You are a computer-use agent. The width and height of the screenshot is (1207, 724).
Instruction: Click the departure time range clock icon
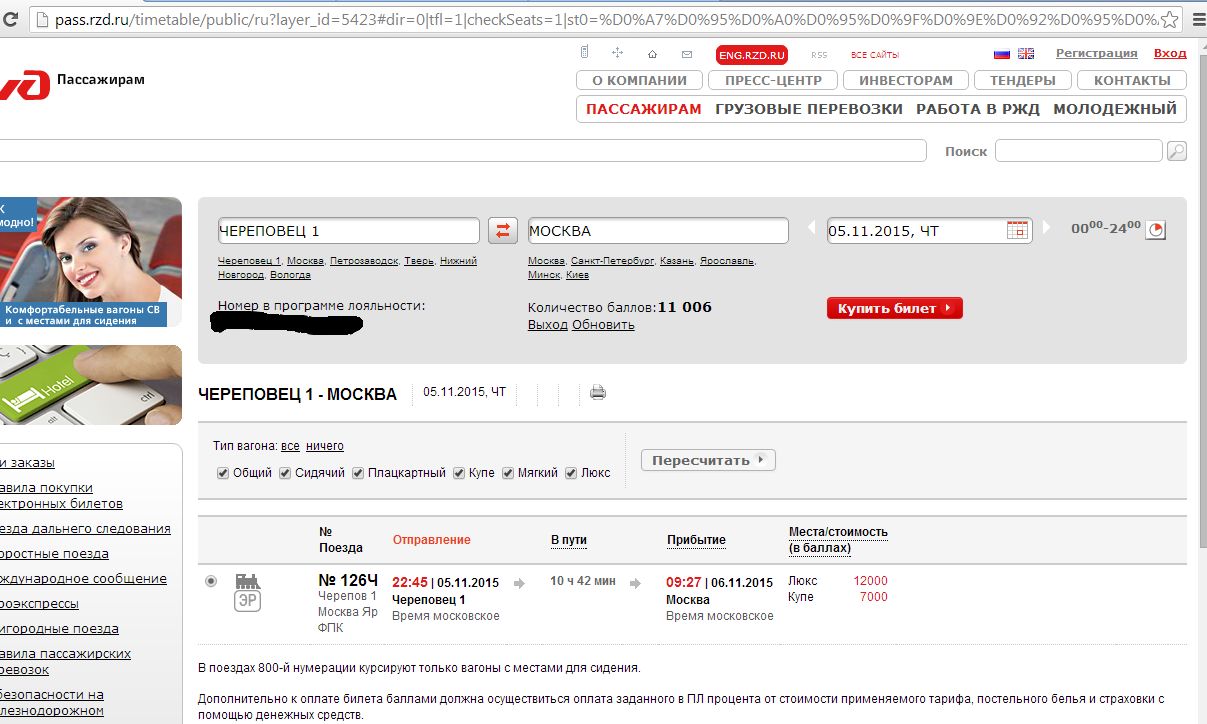(1156, 230)
